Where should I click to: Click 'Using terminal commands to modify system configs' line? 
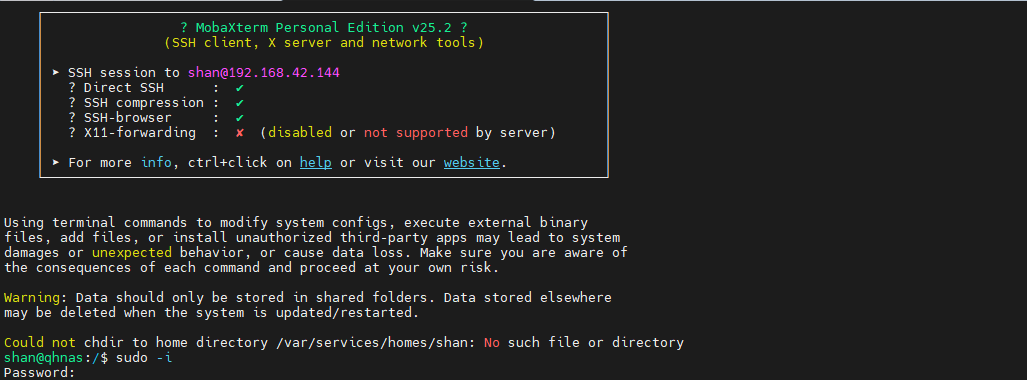(x=296, y=223)
